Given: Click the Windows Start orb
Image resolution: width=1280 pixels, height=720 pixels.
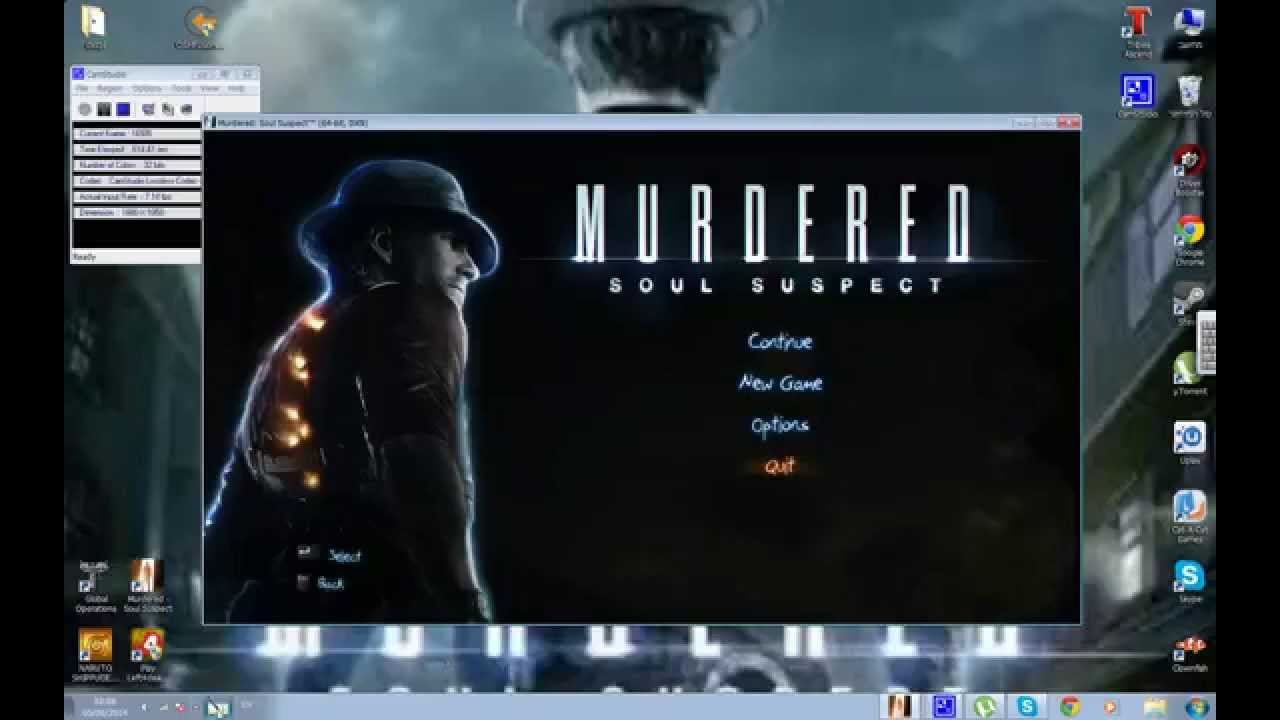Looking at the screenshot, I should (1197, 707).
